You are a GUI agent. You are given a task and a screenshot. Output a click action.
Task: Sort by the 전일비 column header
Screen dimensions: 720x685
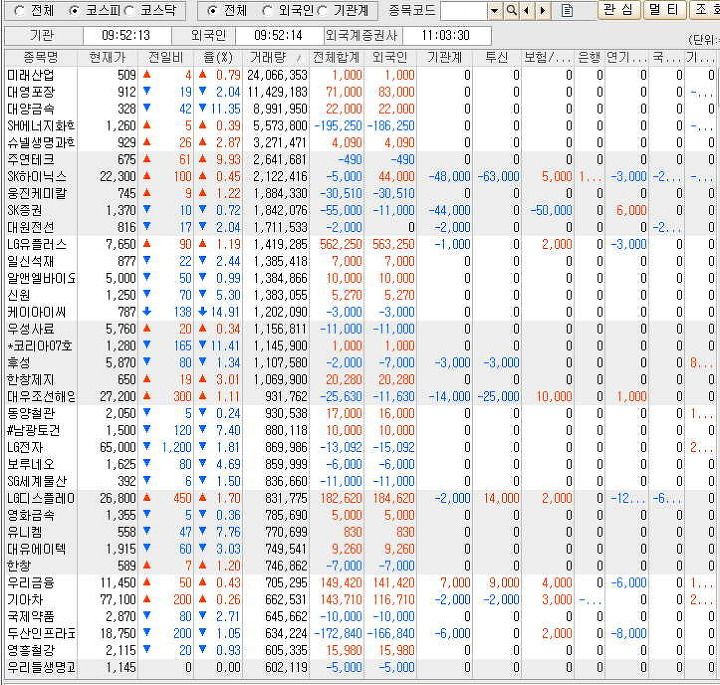[165, 57]
